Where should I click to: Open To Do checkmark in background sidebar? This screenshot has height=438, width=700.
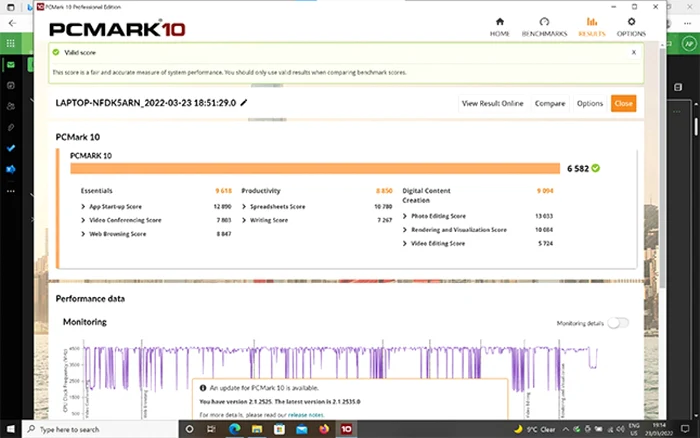point(11,148)
